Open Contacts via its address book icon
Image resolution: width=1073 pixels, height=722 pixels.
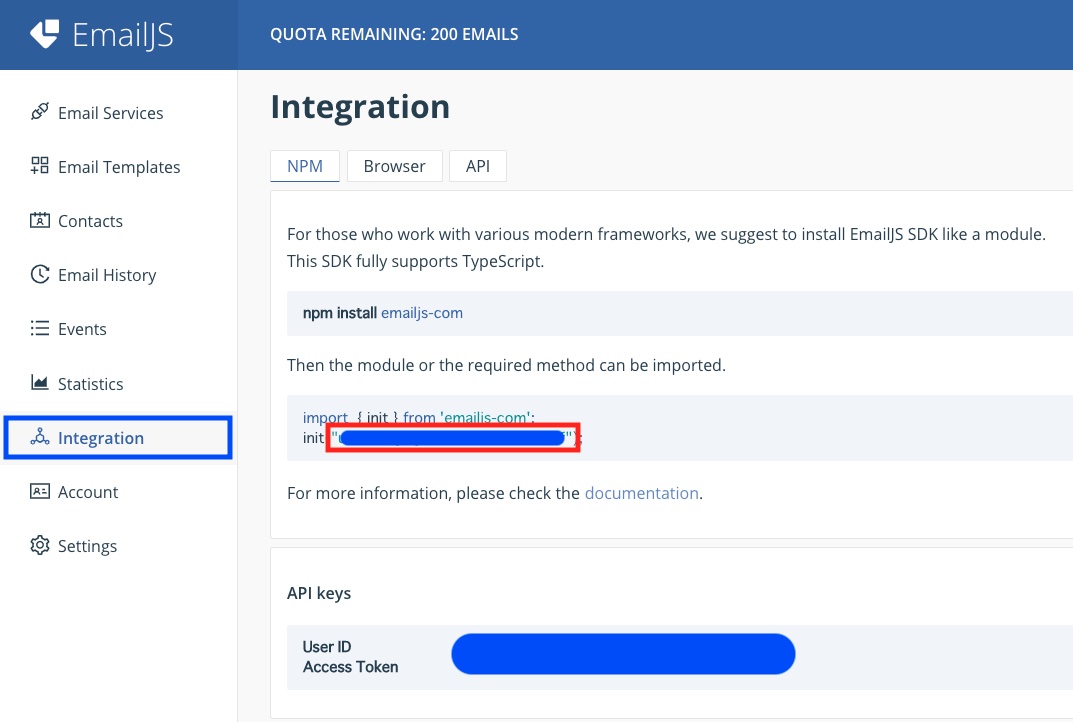(39, 221)
